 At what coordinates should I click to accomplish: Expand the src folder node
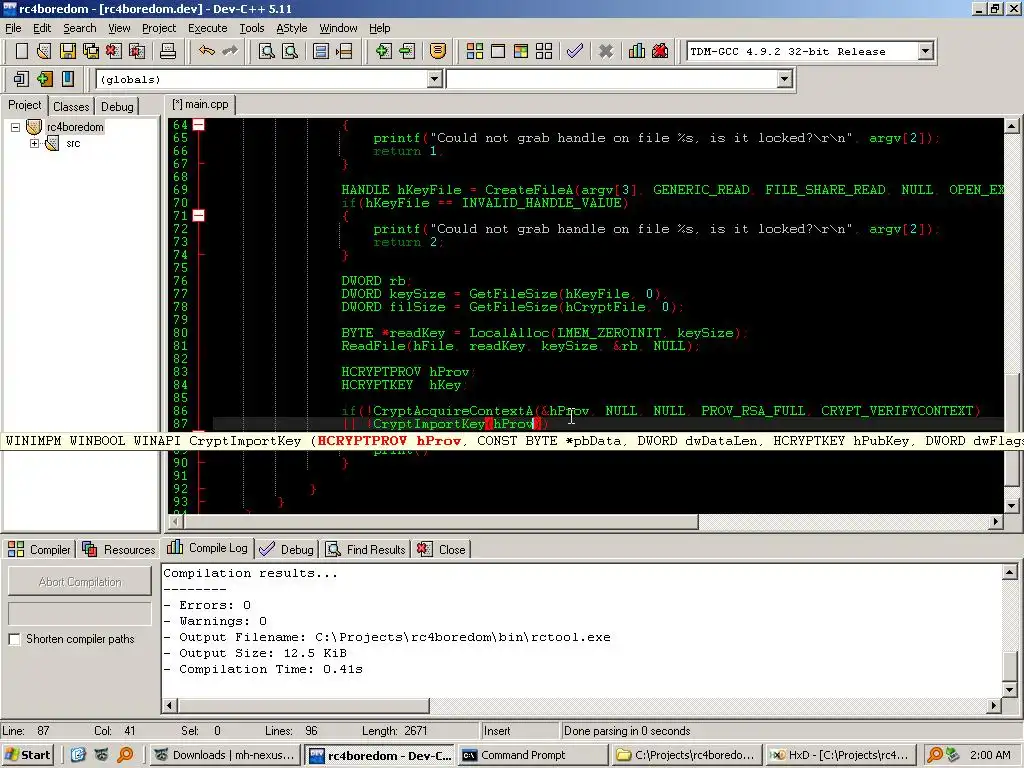coord(35,143)
